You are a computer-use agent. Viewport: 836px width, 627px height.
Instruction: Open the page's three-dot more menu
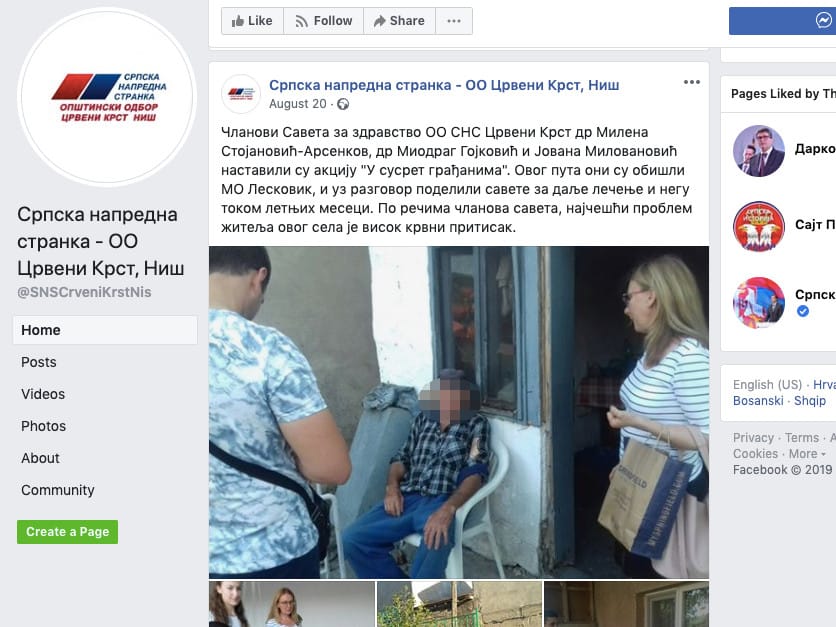454,21
